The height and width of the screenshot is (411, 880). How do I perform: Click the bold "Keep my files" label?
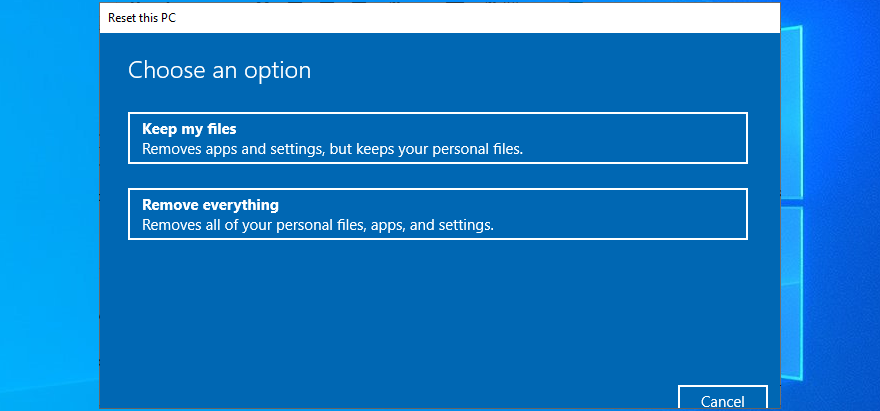click(189, 129)
